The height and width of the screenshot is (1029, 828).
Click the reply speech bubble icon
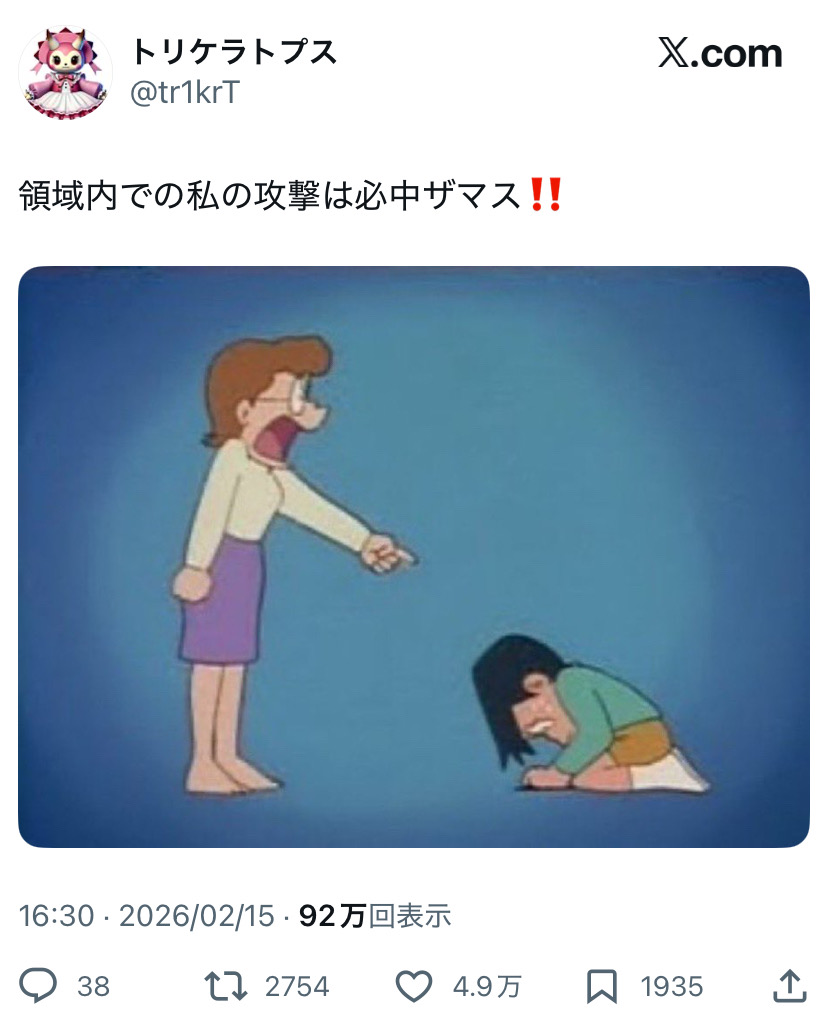(x=38, y=986)
